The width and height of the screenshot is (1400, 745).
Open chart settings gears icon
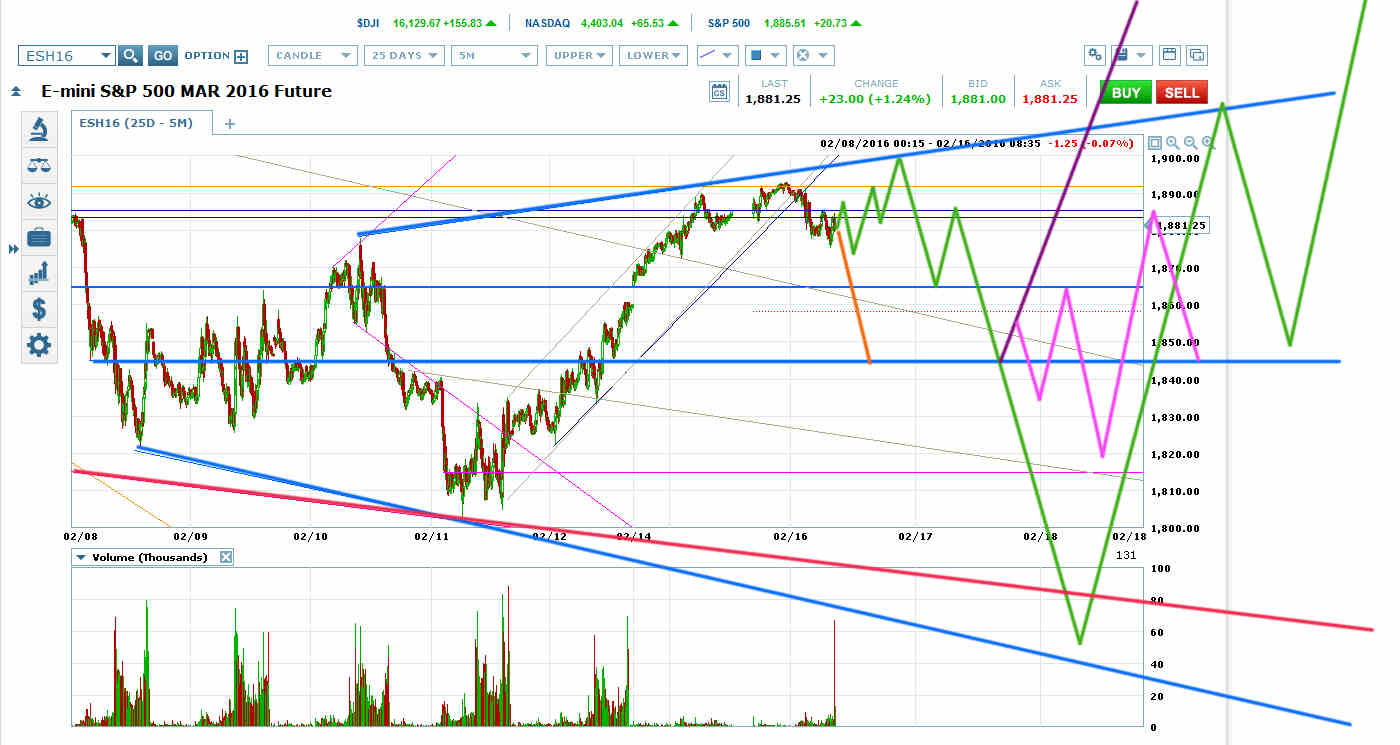[x=1095, y=55]
